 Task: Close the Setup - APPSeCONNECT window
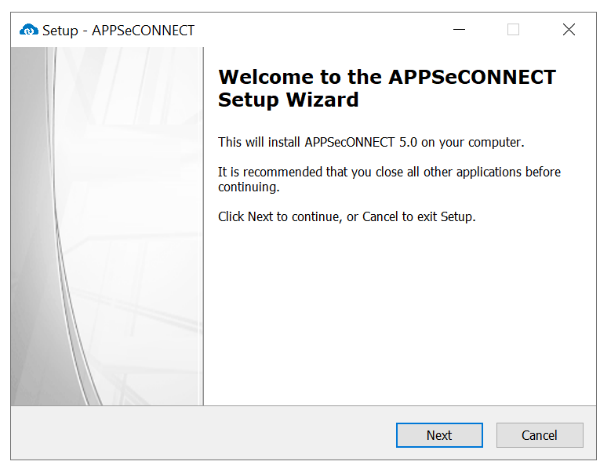tap(568, 30)
